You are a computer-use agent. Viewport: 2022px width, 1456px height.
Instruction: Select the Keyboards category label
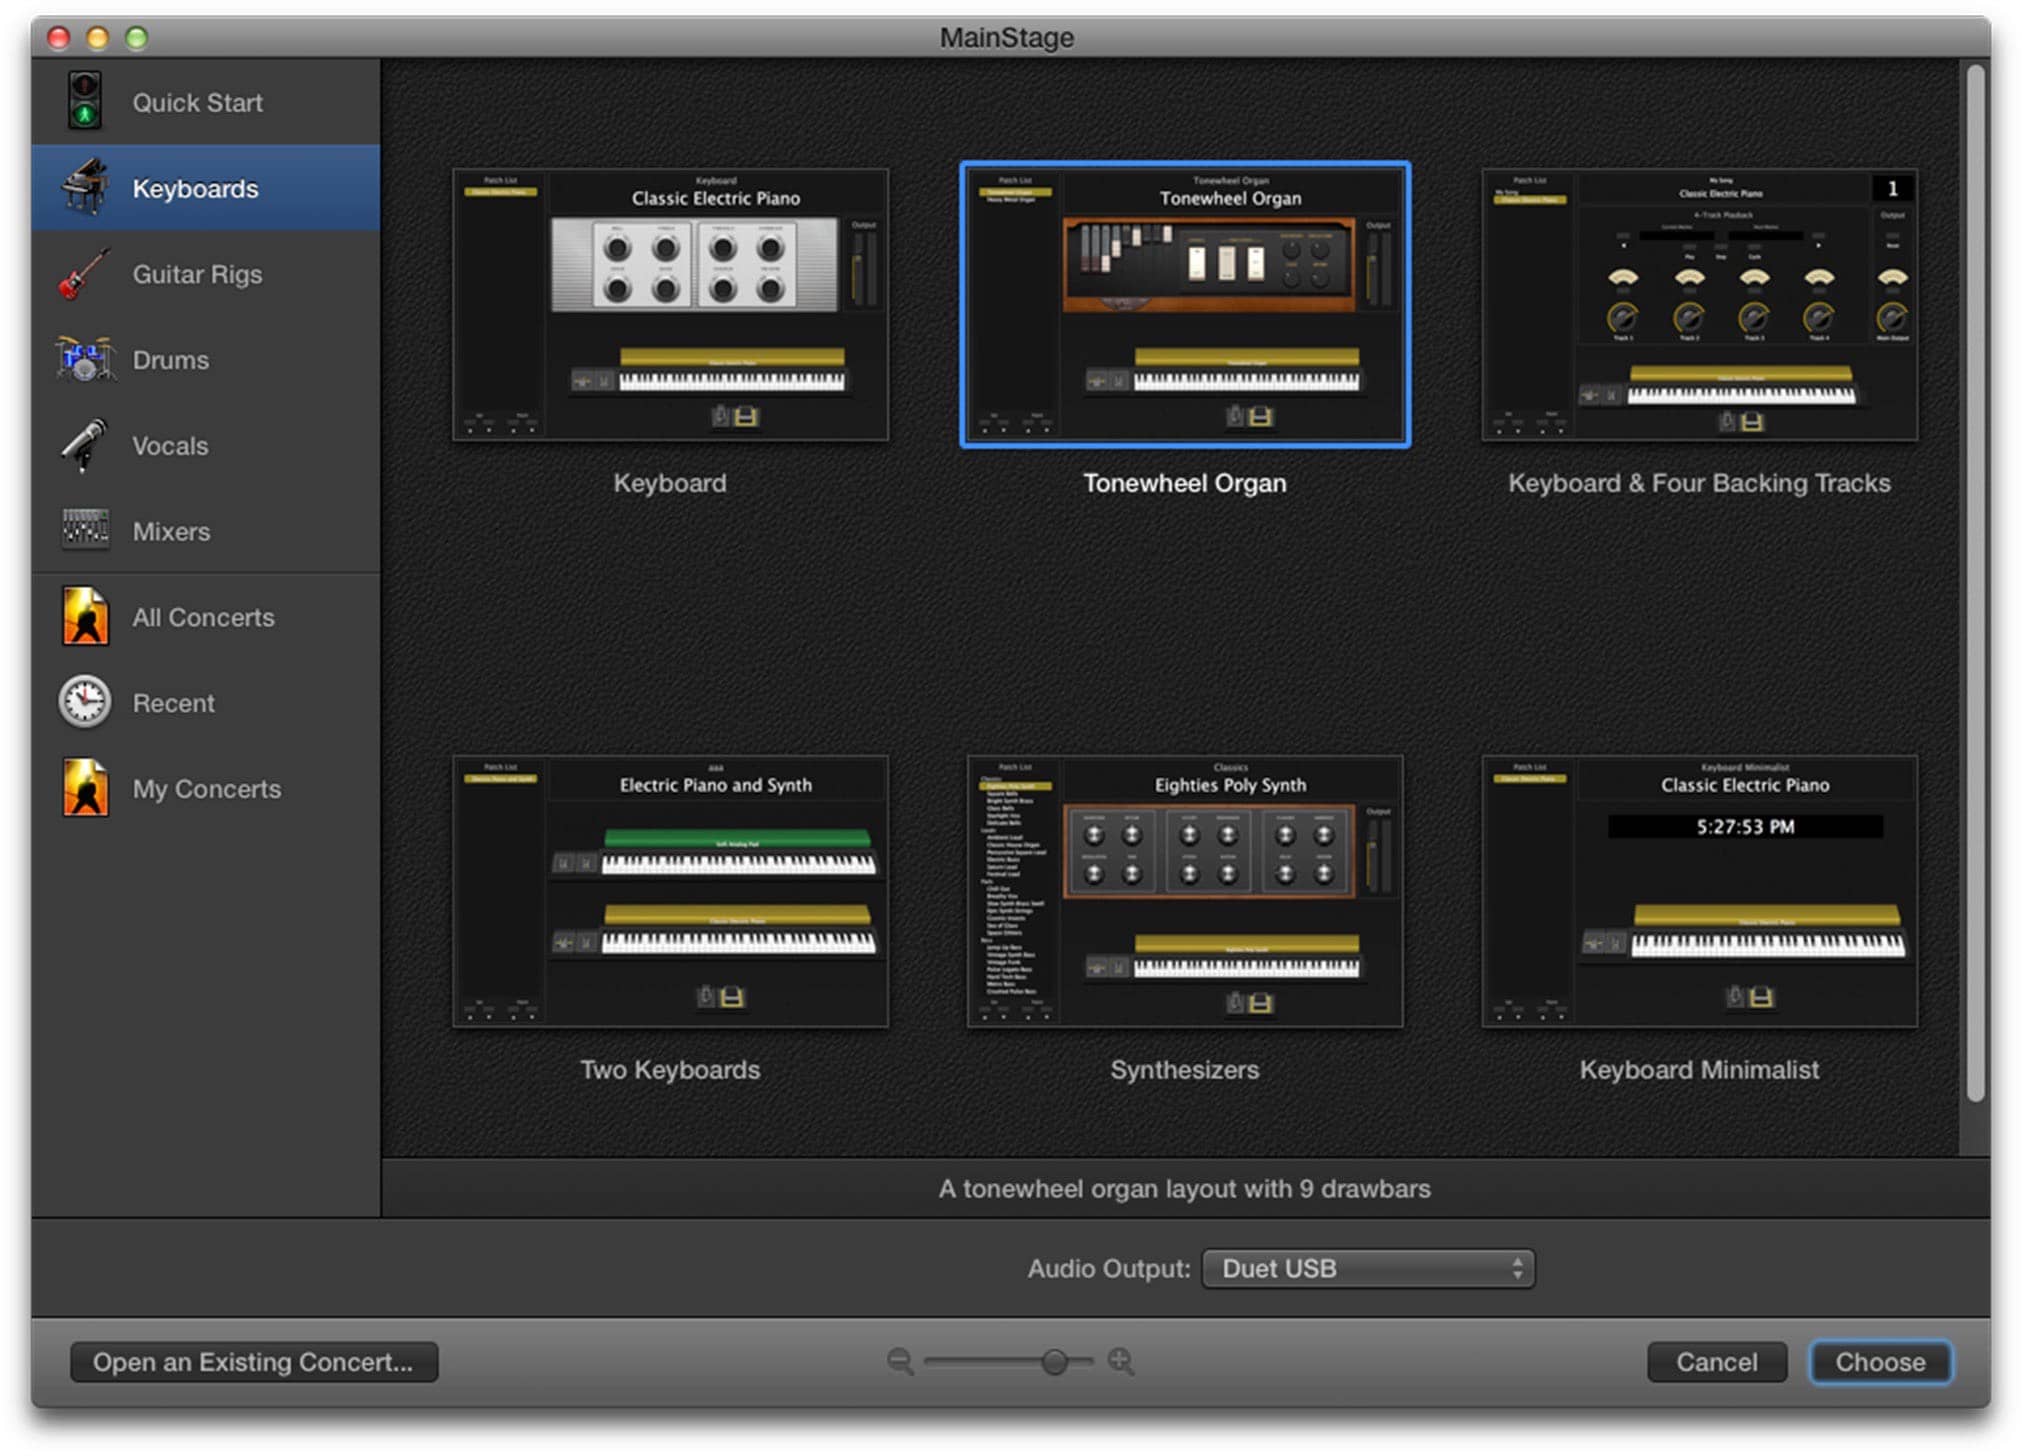click(195, 188)
